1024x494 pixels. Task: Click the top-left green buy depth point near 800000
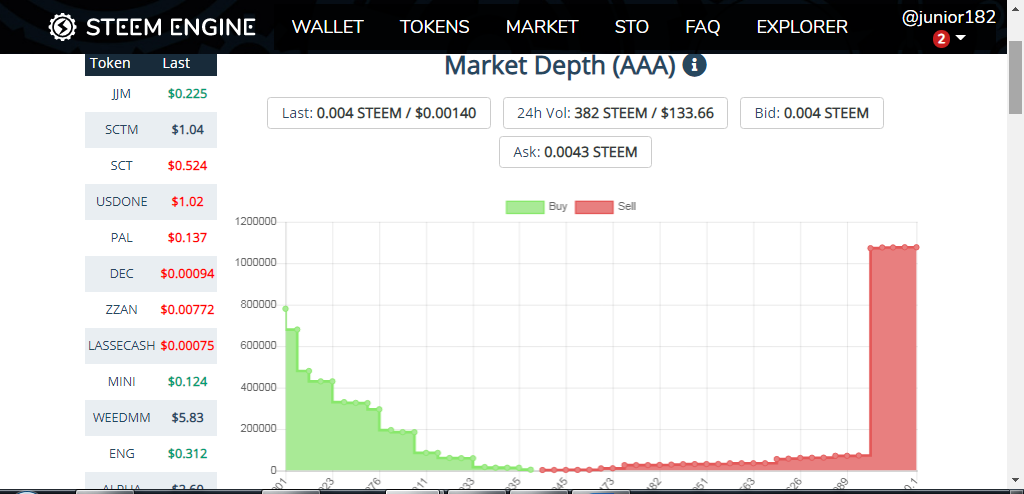[285, 308]
